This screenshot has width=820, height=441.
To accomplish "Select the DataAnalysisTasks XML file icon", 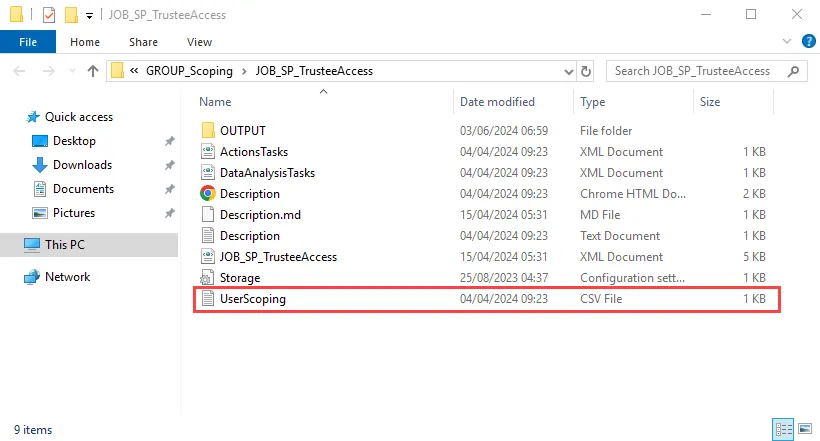I will (x=208, y=173).
